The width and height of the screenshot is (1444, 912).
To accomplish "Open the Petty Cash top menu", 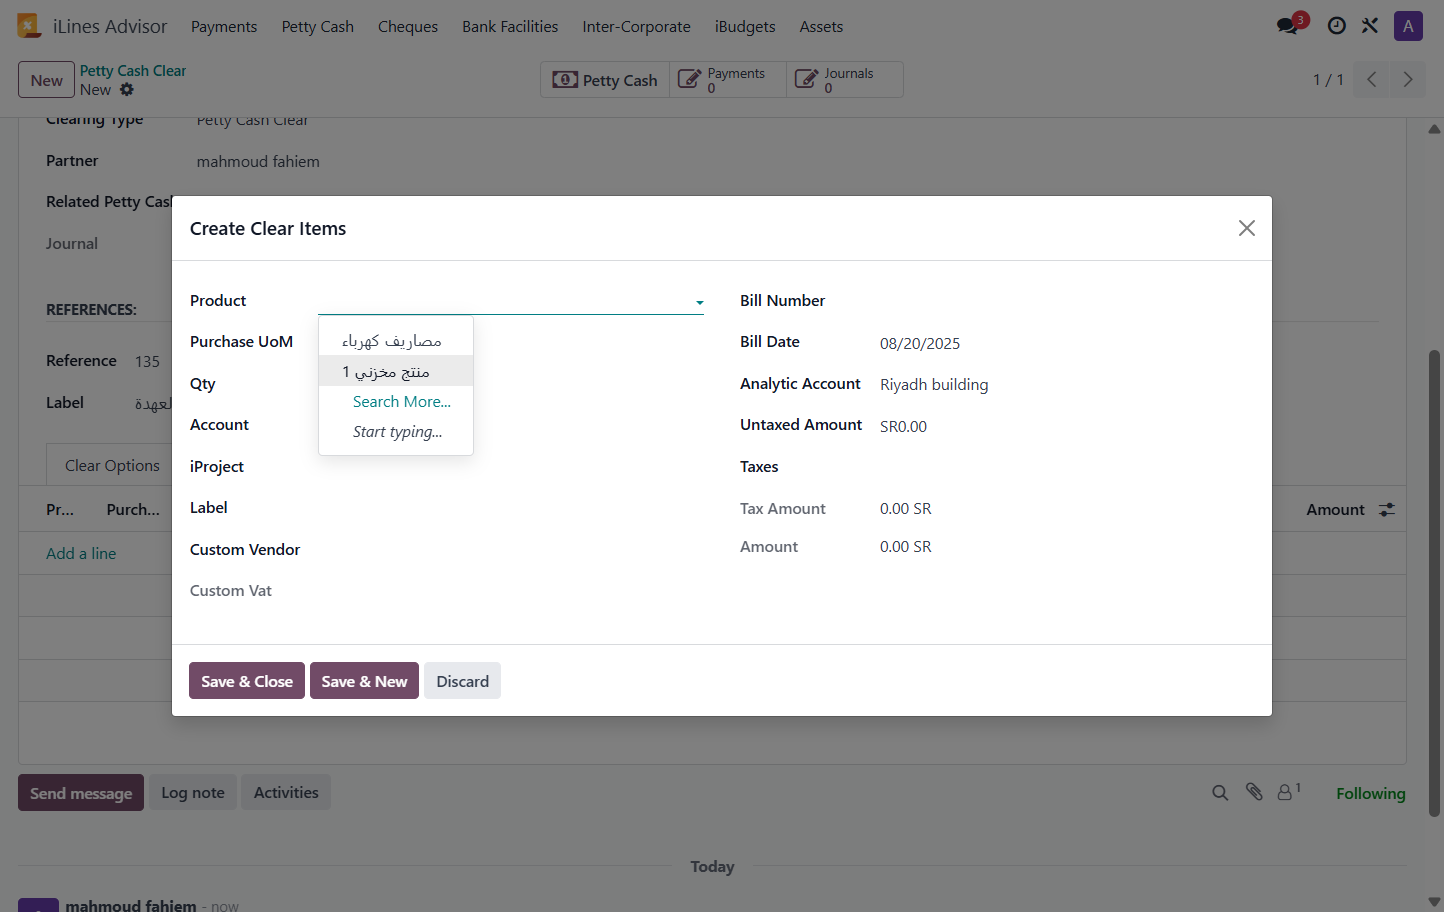I will pyautogui.click(x=318, y=27).
